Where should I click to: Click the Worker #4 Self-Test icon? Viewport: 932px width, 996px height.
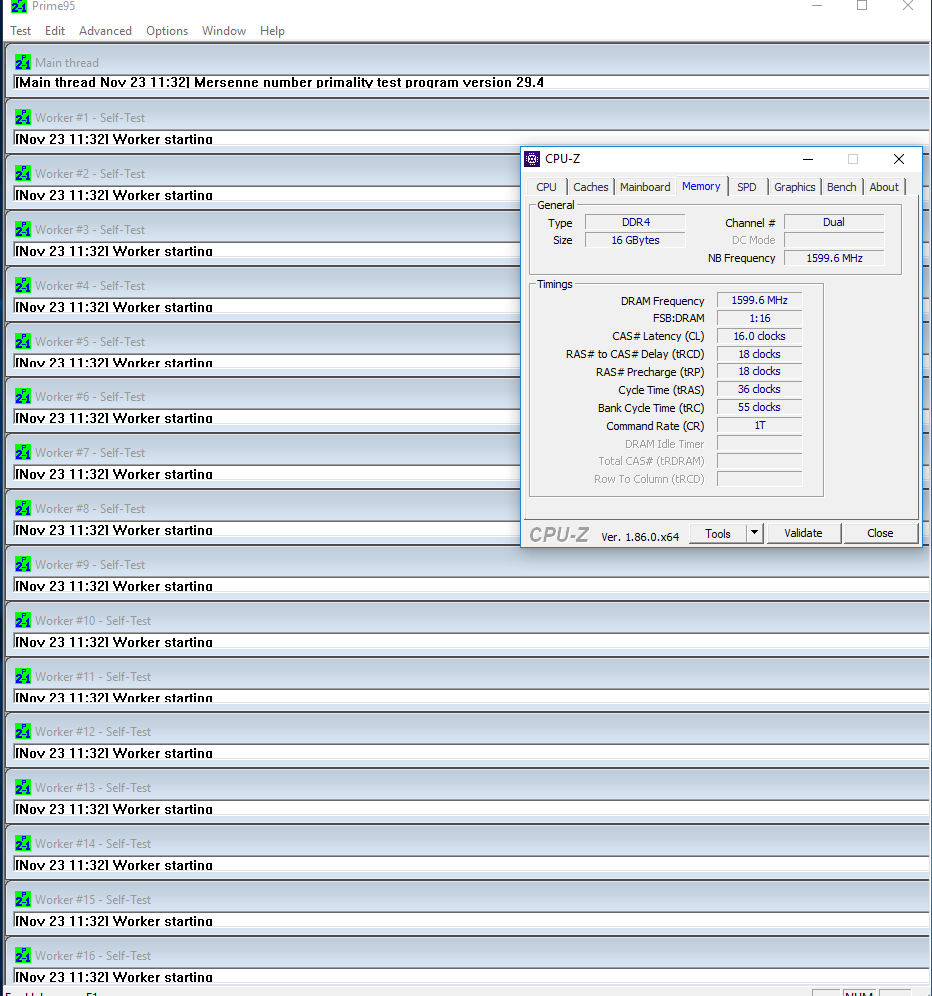(23, 285)
